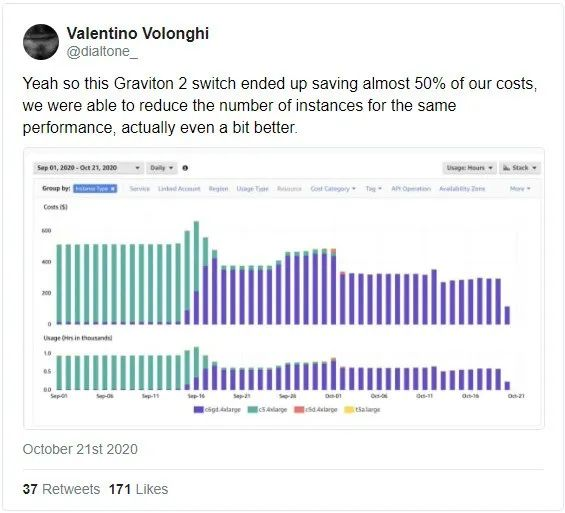Group by Region
This screenshot has height=513, width=565.
[218, 188]
